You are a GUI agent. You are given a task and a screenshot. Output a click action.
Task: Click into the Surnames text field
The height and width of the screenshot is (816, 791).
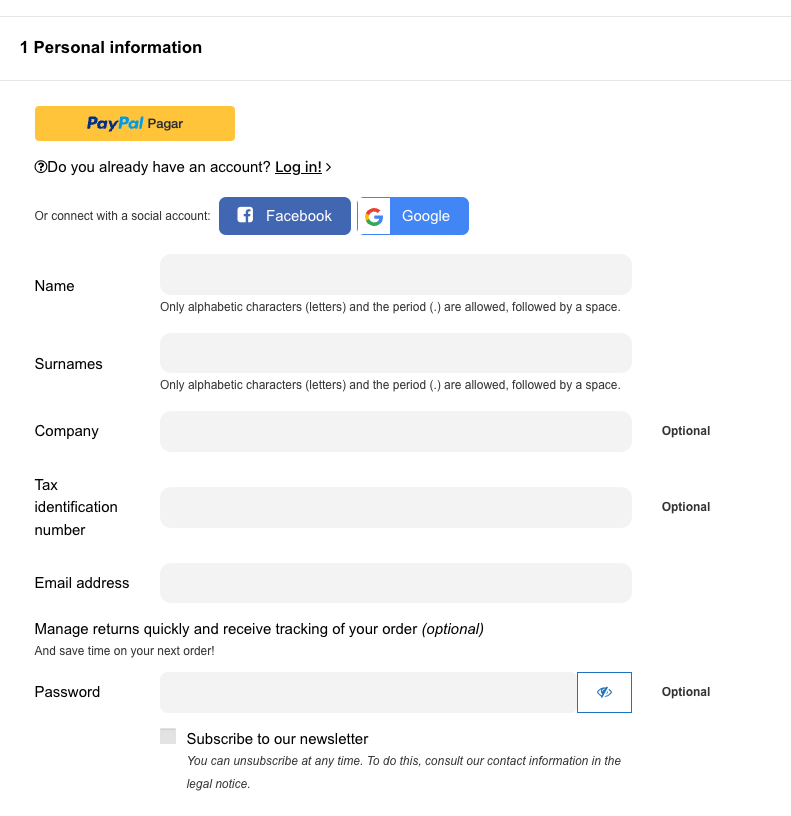(395, 353)
